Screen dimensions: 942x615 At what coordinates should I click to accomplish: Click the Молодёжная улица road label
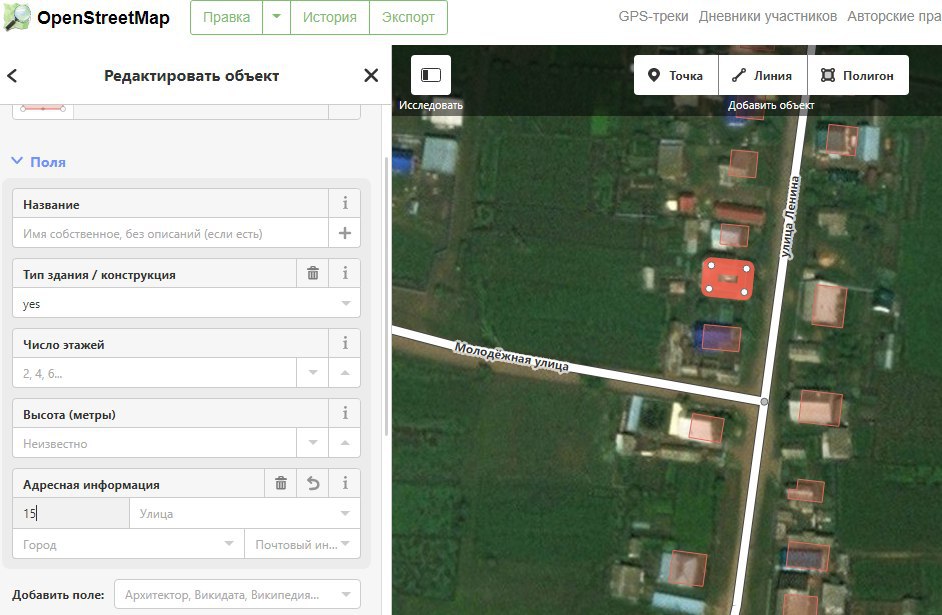(x=511, y=356)
